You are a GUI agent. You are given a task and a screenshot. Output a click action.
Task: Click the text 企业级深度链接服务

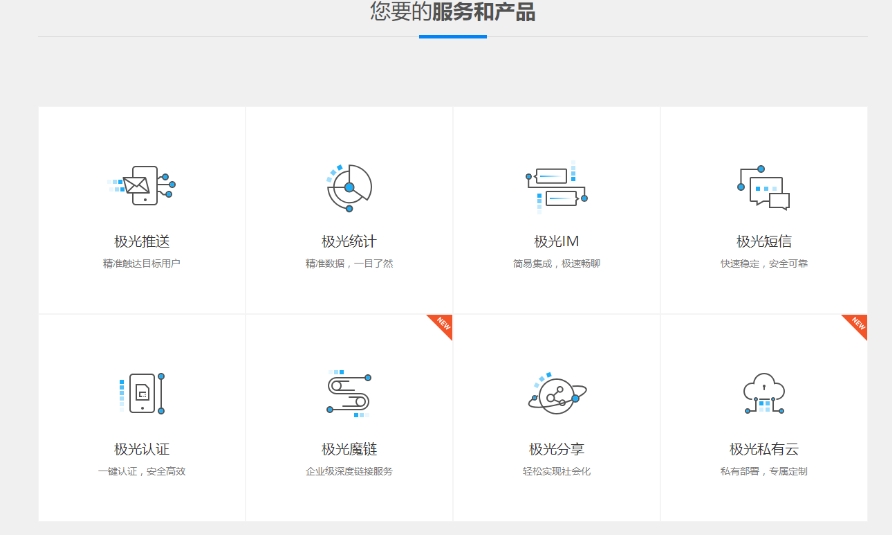click(x=349, y=471)
